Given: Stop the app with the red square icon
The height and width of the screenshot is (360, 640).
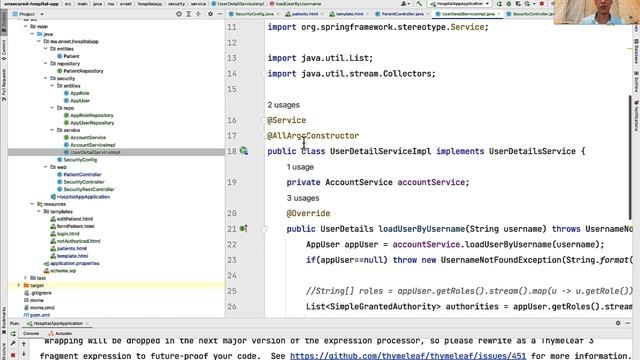Looking at the screenshot, I should 542,4.
